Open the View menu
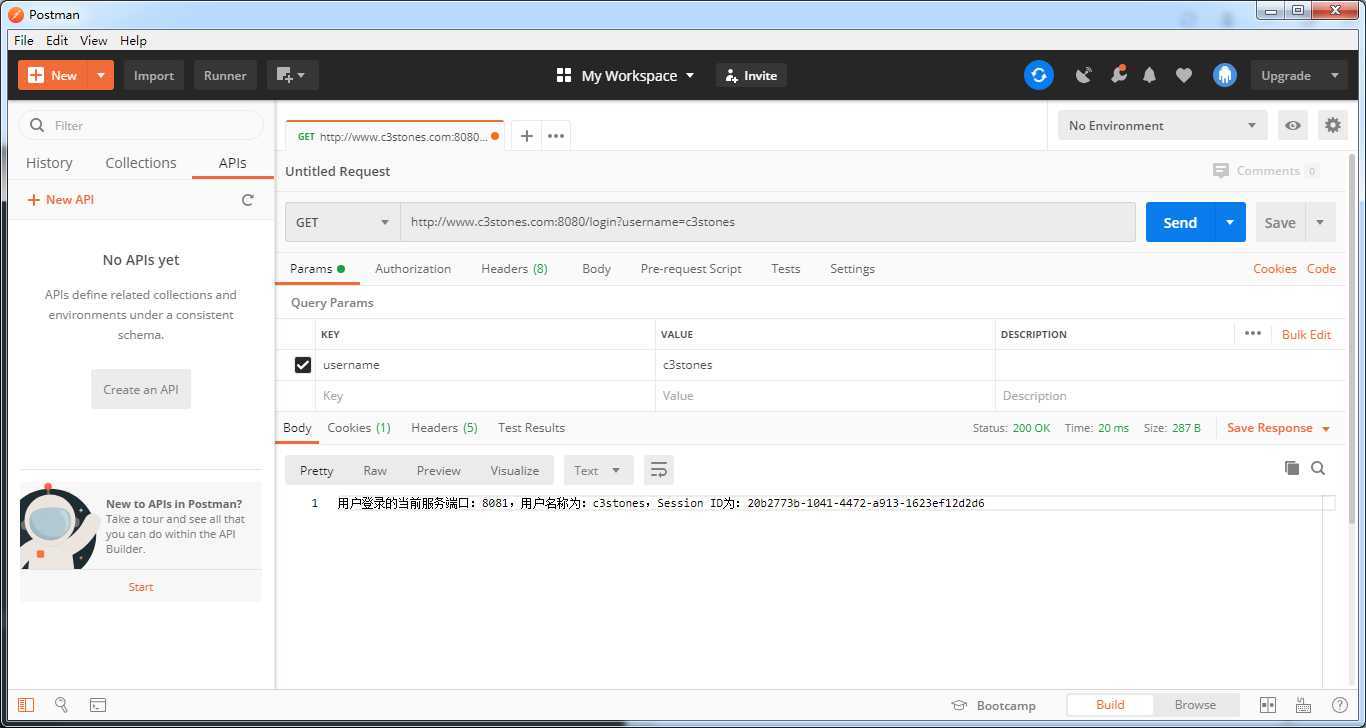 93,40
